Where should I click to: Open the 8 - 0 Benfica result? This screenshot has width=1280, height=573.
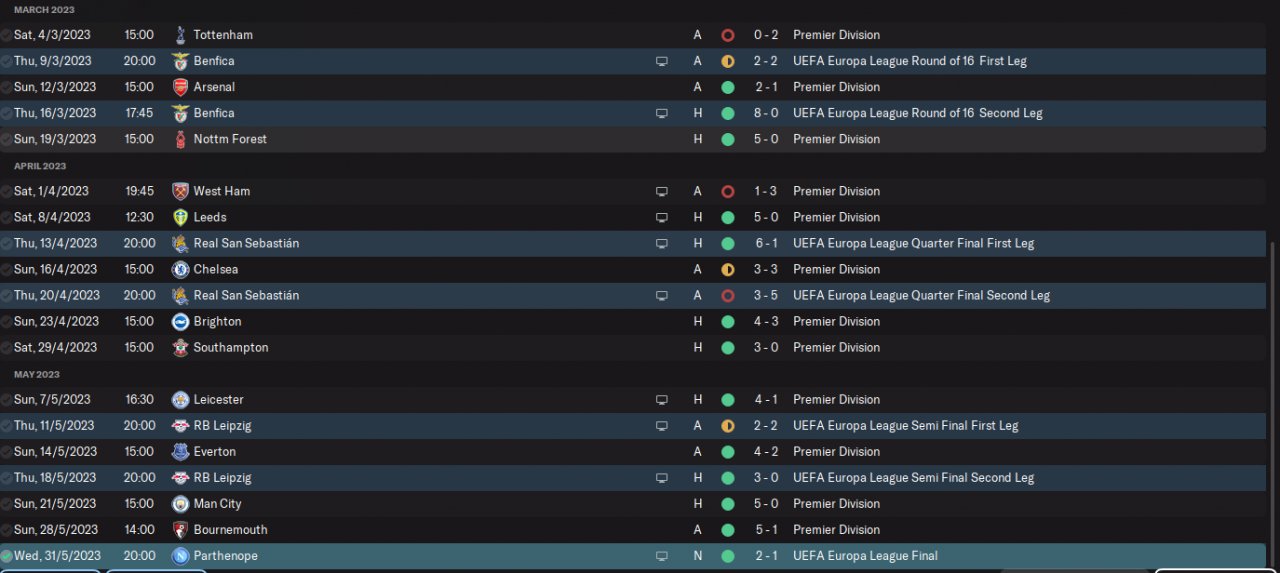pyautogui.click(x=766, y=113)
